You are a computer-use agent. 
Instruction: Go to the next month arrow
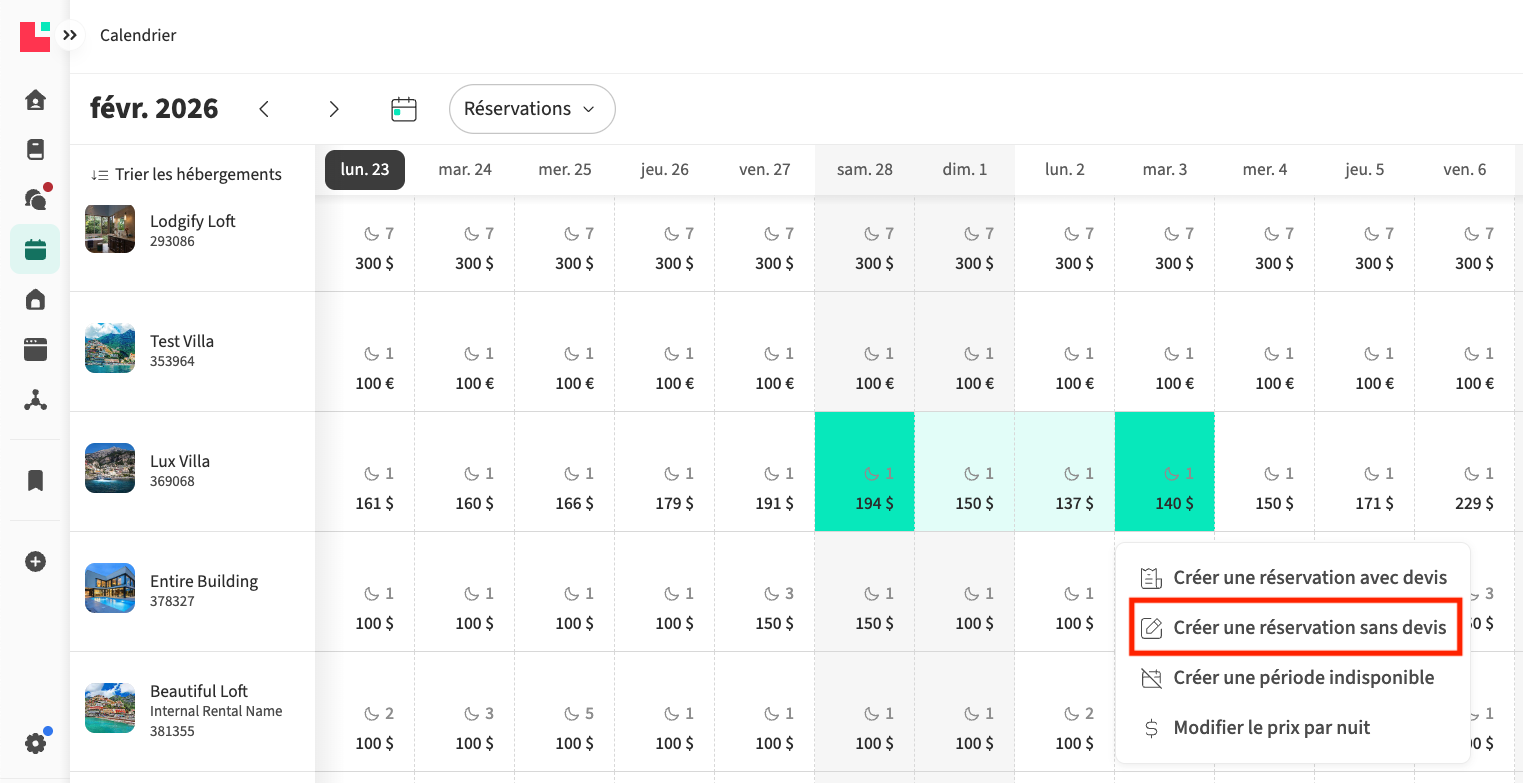click(x=334, y=109)
